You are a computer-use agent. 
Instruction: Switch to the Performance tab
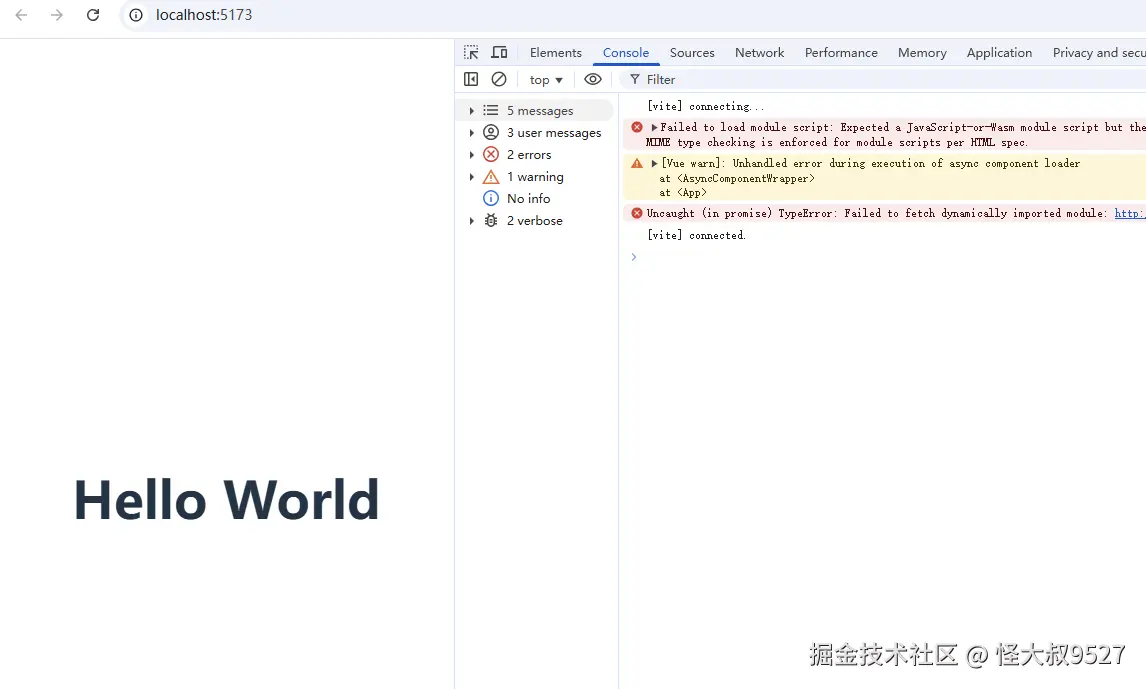pyautogui.click(x=841, y=53)
